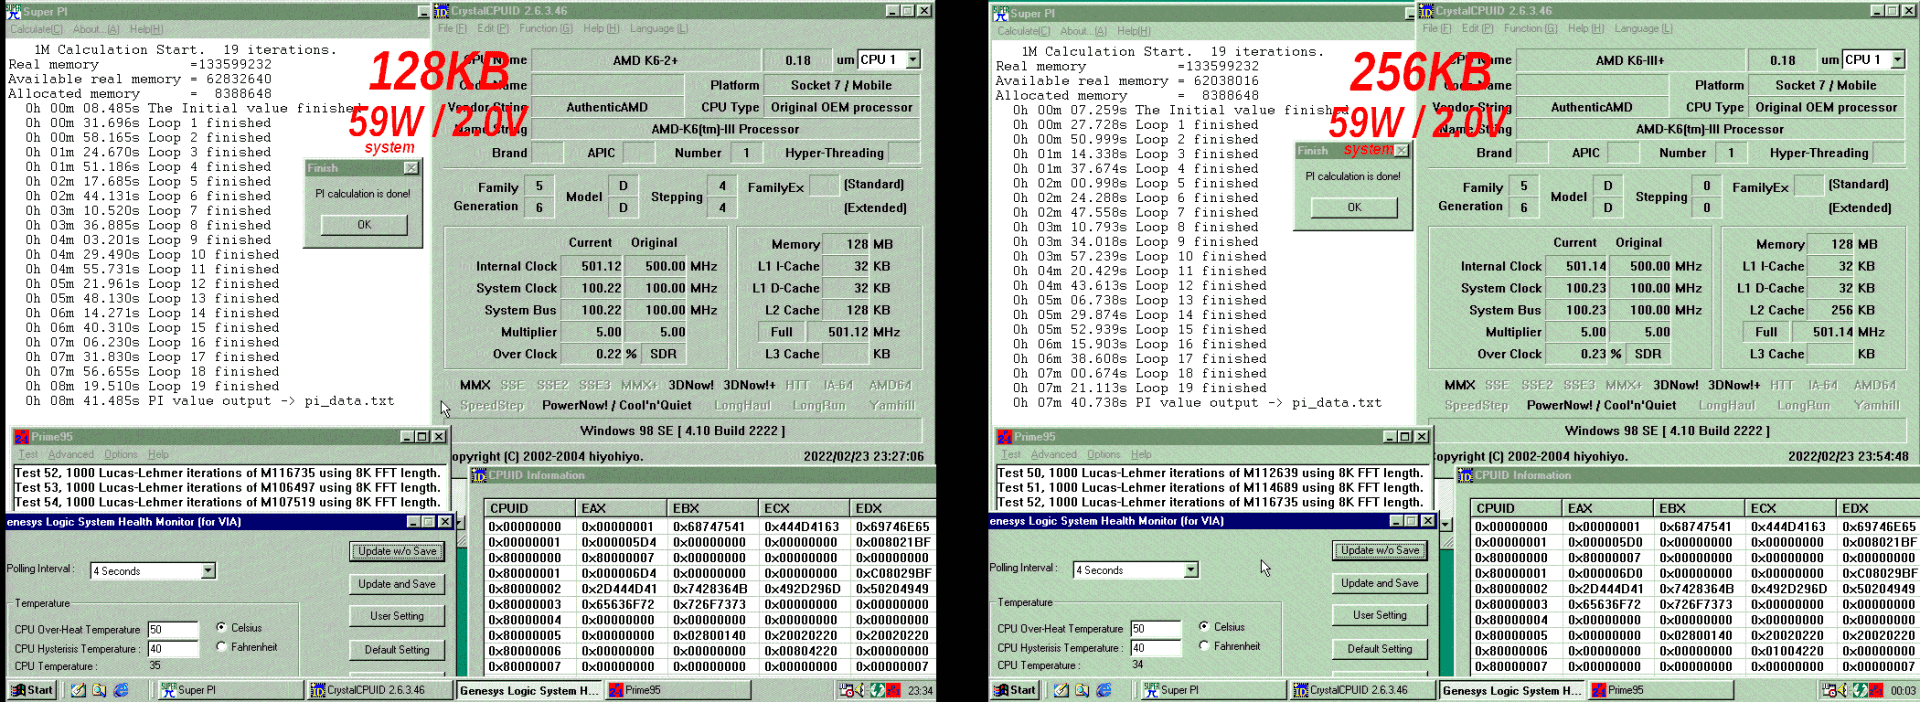Screen dimensions: 1920x702
Task: Click clock showing 00:03 in taskbar
Action: click(x=1902, y=691)
